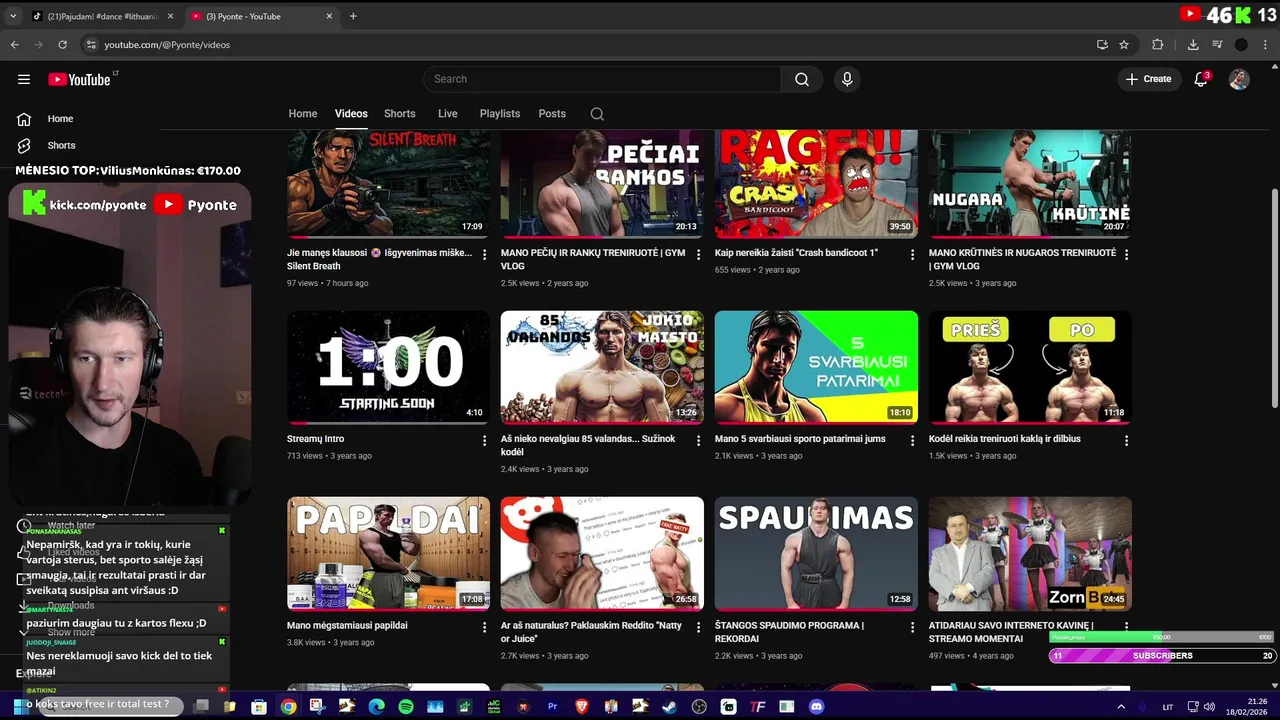Viewport: 1280px width, 720px height.
Task: Click the address bar URL
Action: (167, 45)
